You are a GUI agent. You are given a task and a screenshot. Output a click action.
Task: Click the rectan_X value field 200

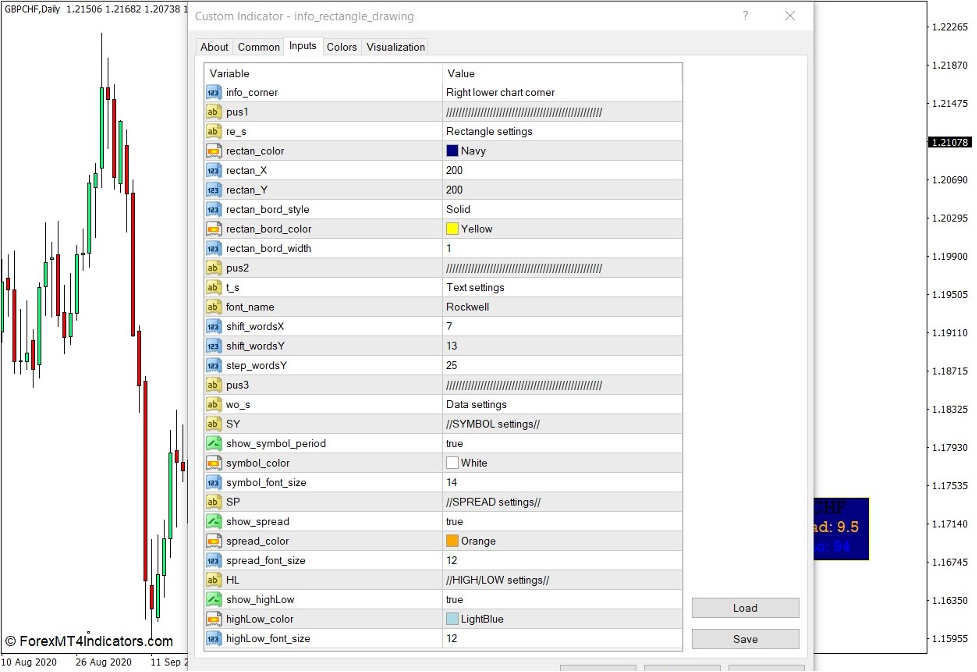coord(561,170)
